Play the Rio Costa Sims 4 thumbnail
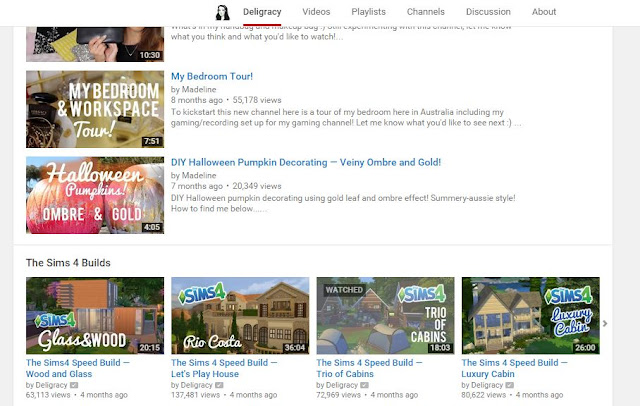640x406 pixels. 240,315
